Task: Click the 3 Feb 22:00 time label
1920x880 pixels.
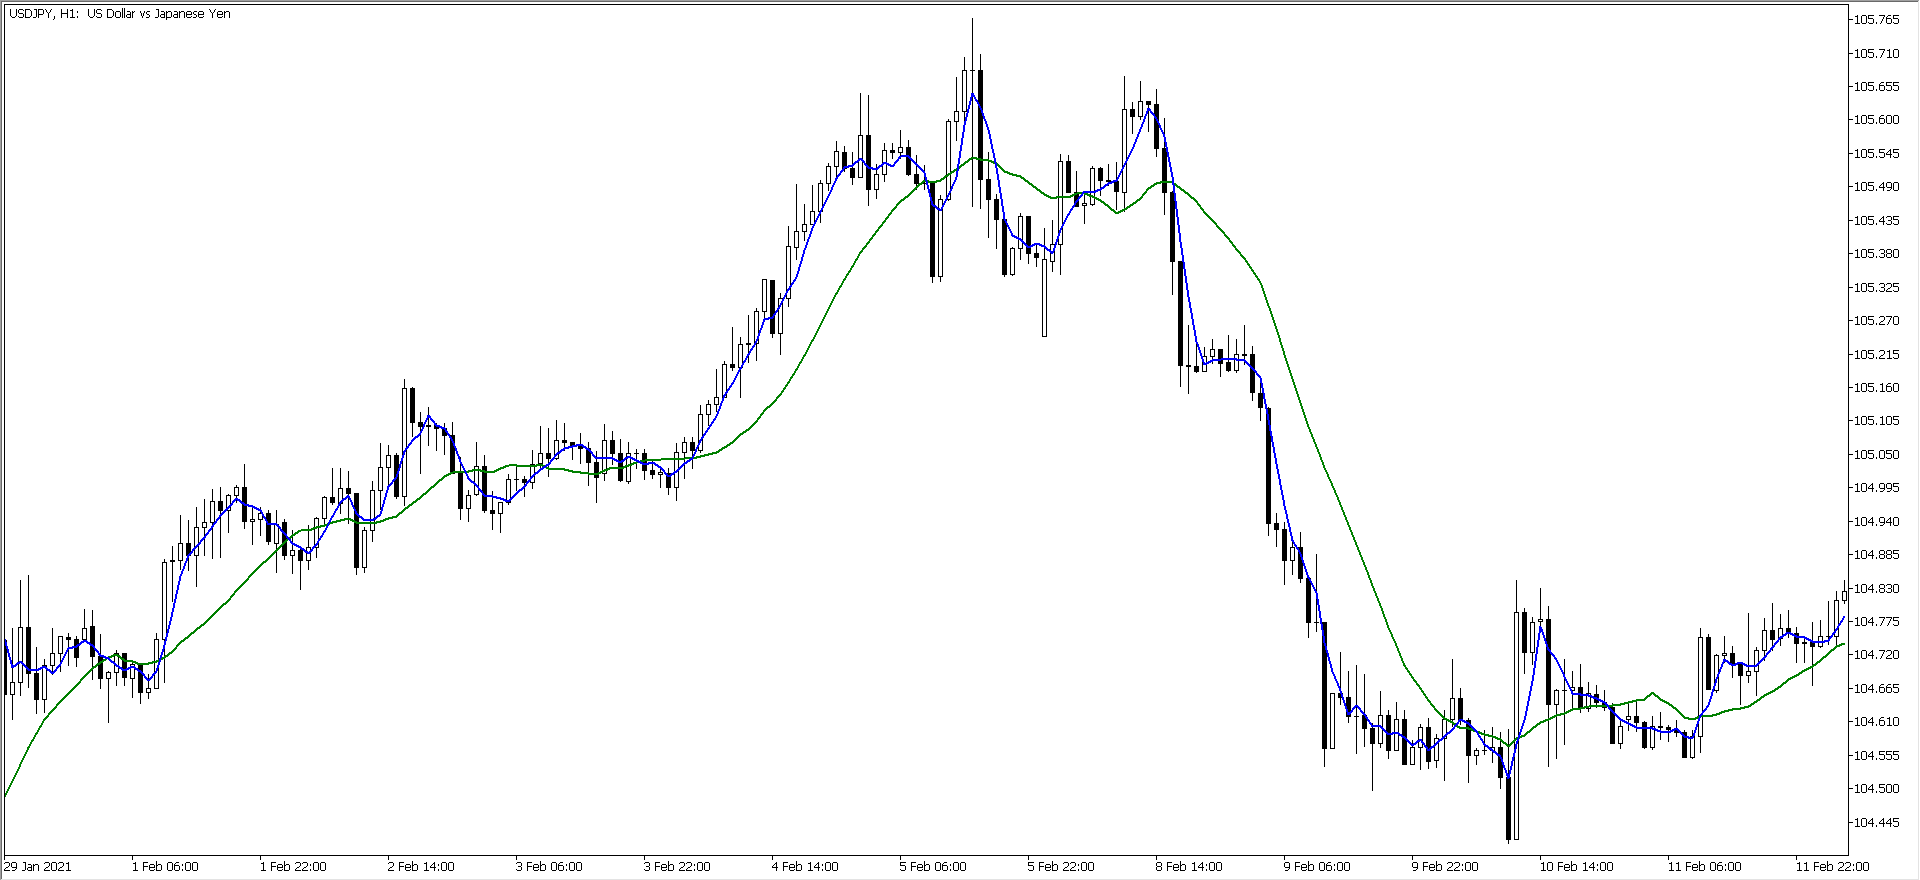Action: (677, 867)
